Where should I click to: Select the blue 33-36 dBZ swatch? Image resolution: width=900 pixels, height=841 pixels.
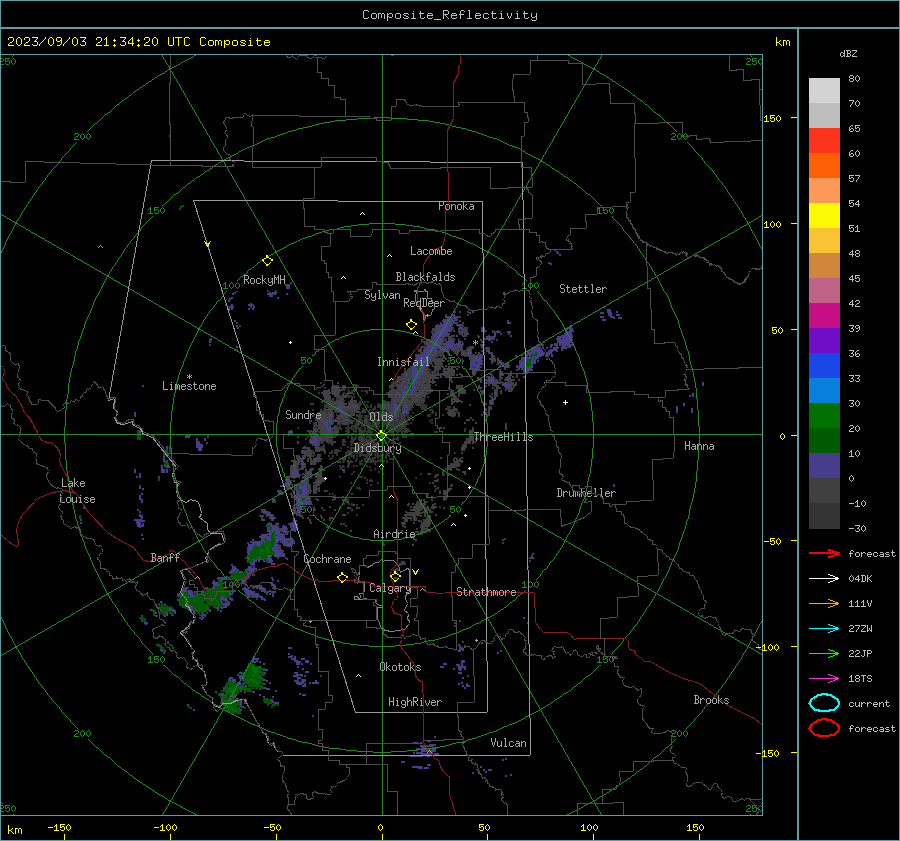tap(824, 366)
